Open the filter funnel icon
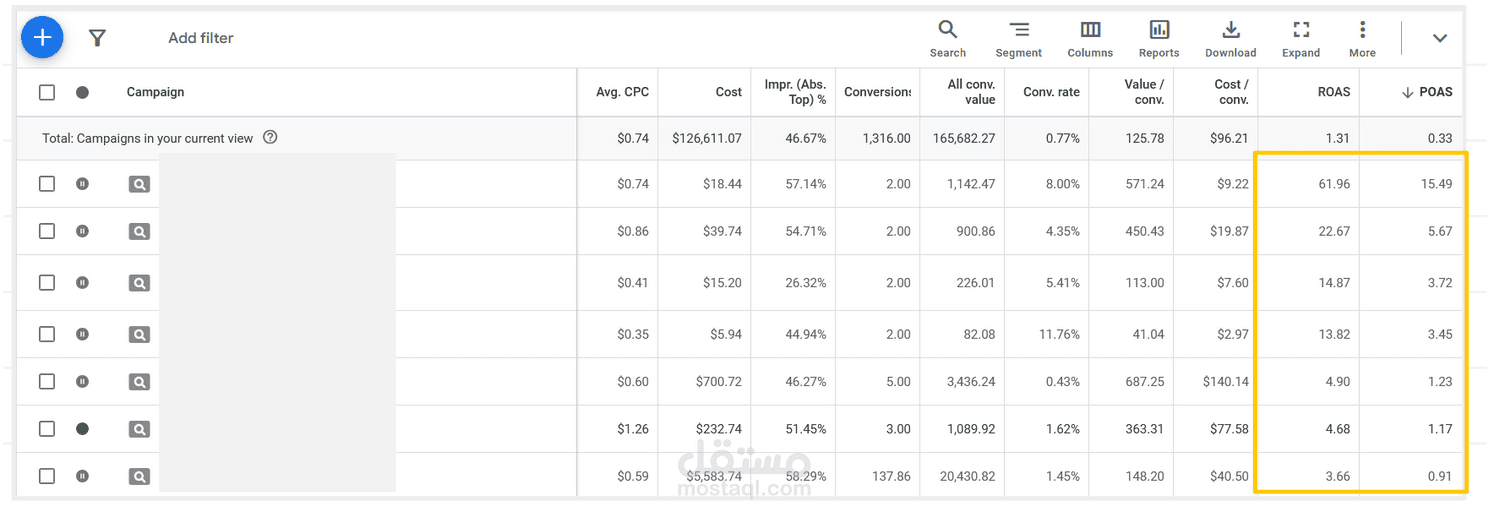This screenshot has height=510, width=1490. click(97, 38)
